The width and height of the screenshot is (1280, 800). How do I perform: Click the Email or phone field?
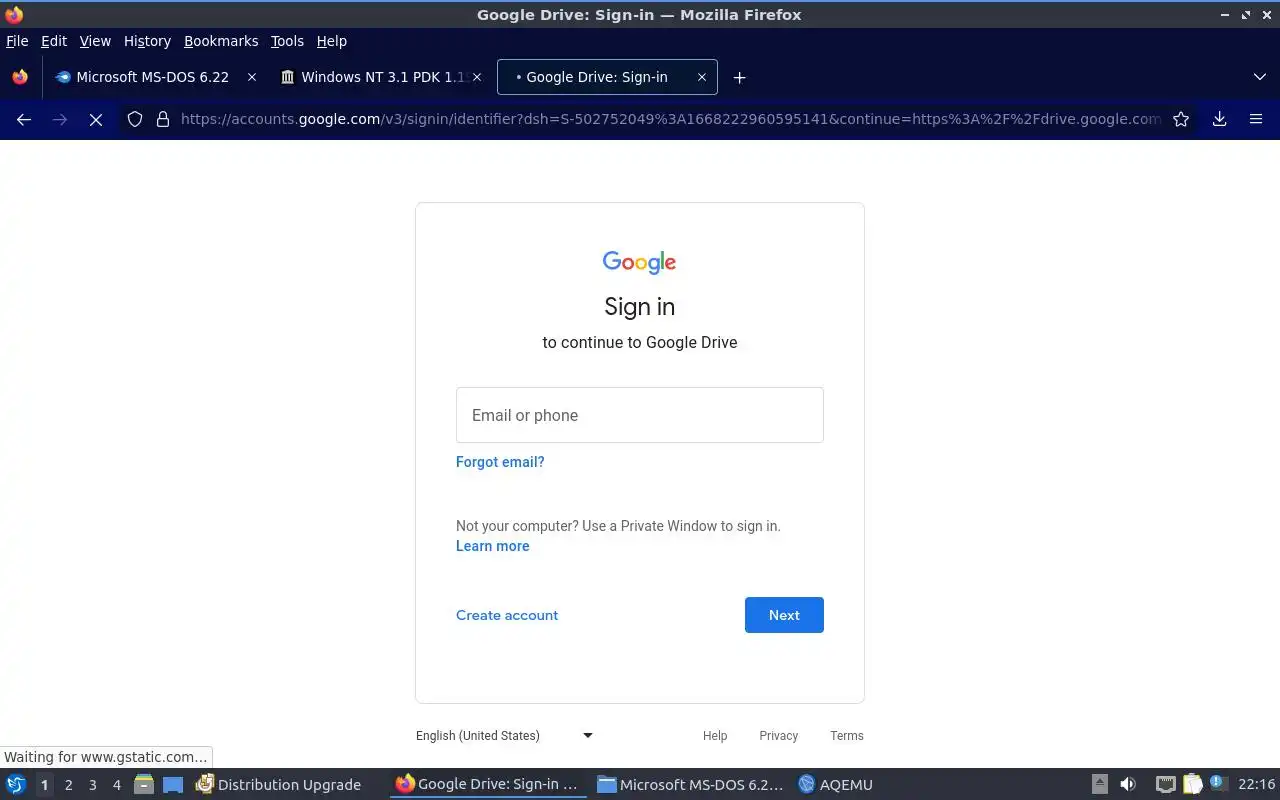(640, 415)
